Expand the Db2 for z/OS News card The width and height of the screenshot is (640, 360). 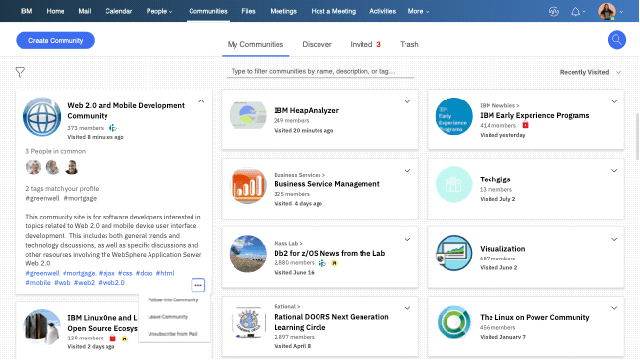coord(407,240)
